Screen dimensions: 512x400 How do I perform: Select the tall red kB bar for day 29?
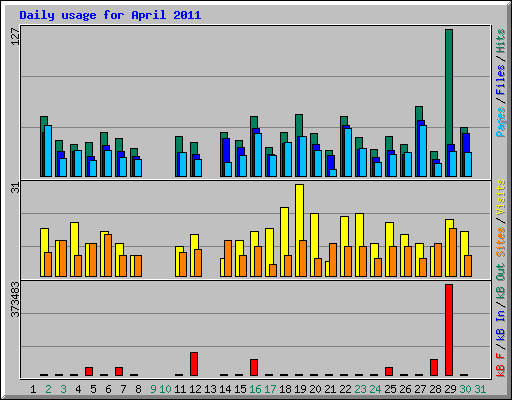[x=449, y=330]
